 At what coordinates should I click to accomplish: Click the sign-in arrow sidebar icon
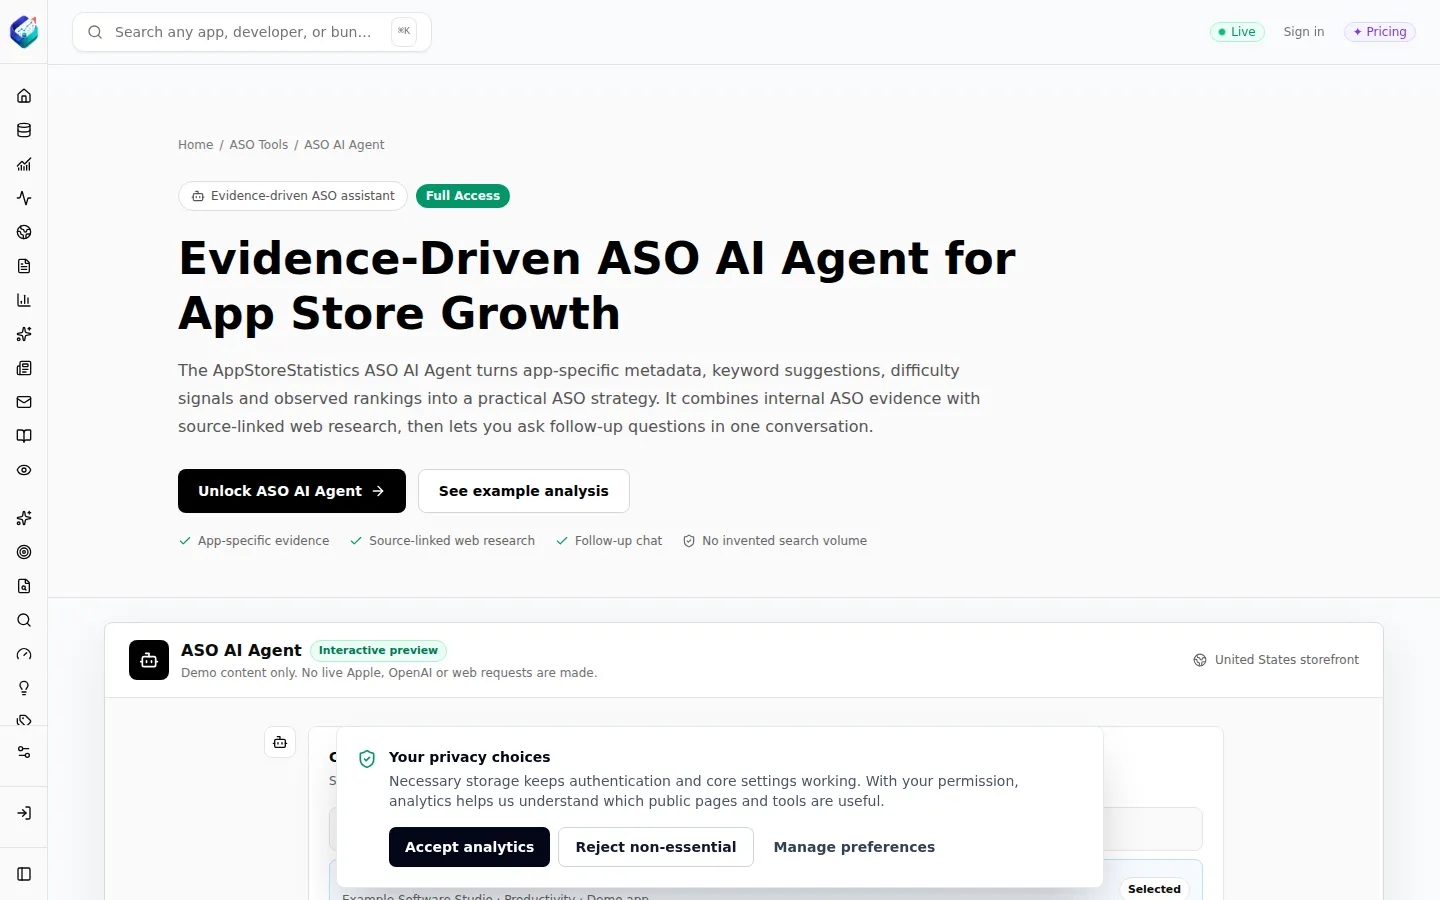click(24, 813)
